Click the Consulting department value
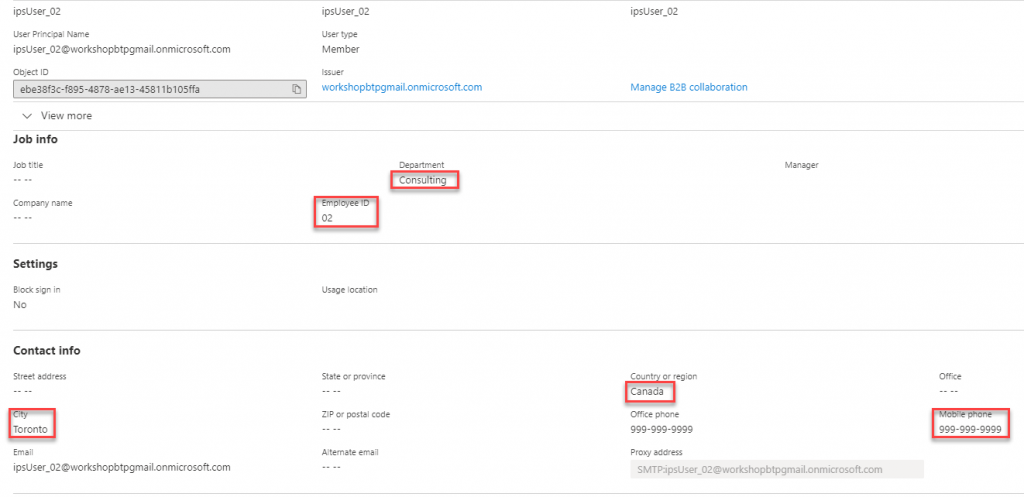The image size is (1024, 497). [x=423, y=180]
